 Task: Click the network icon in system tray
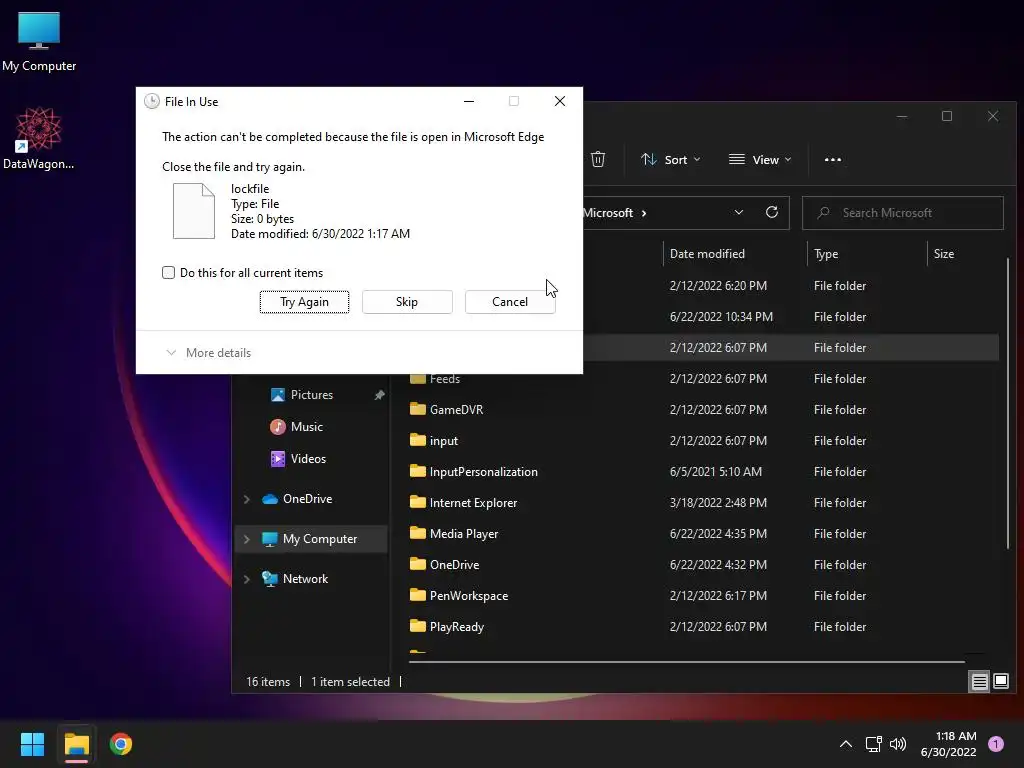click(x=873, y=744)
